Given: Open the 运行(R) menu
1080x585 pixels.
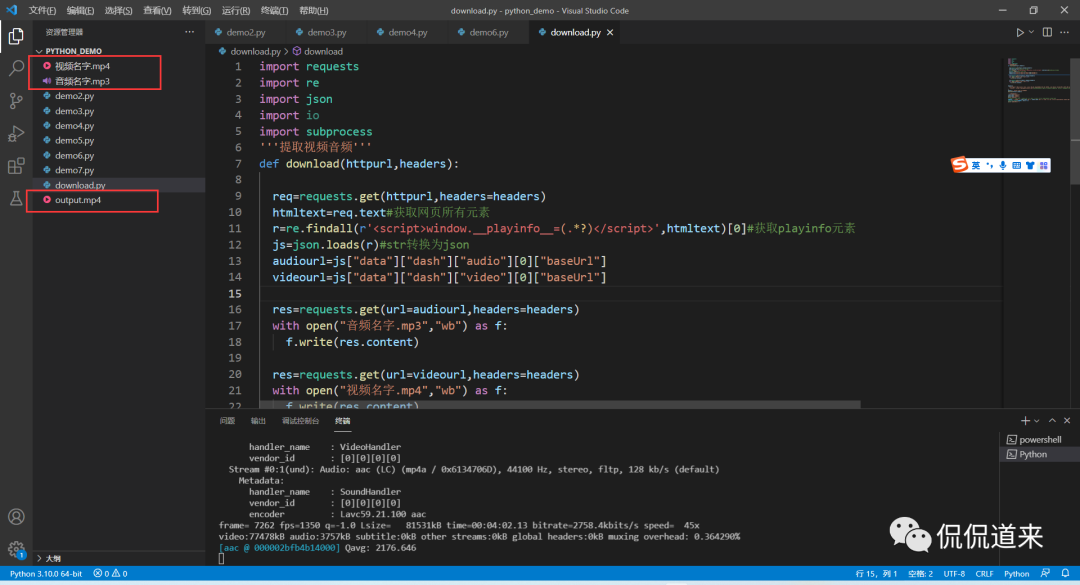Looking at the screenshot, I should click(236, 10).
